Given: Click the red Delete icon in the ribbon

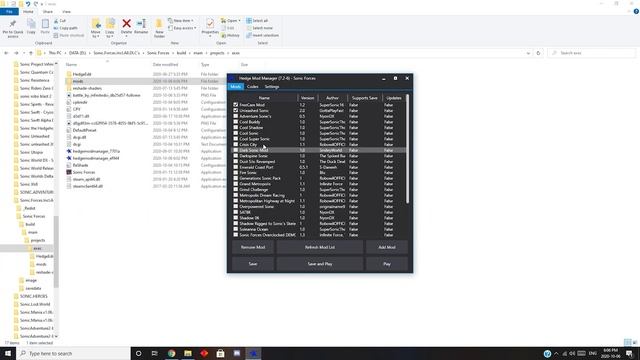Looking at the screenshot, I should (x=127, y=27).
